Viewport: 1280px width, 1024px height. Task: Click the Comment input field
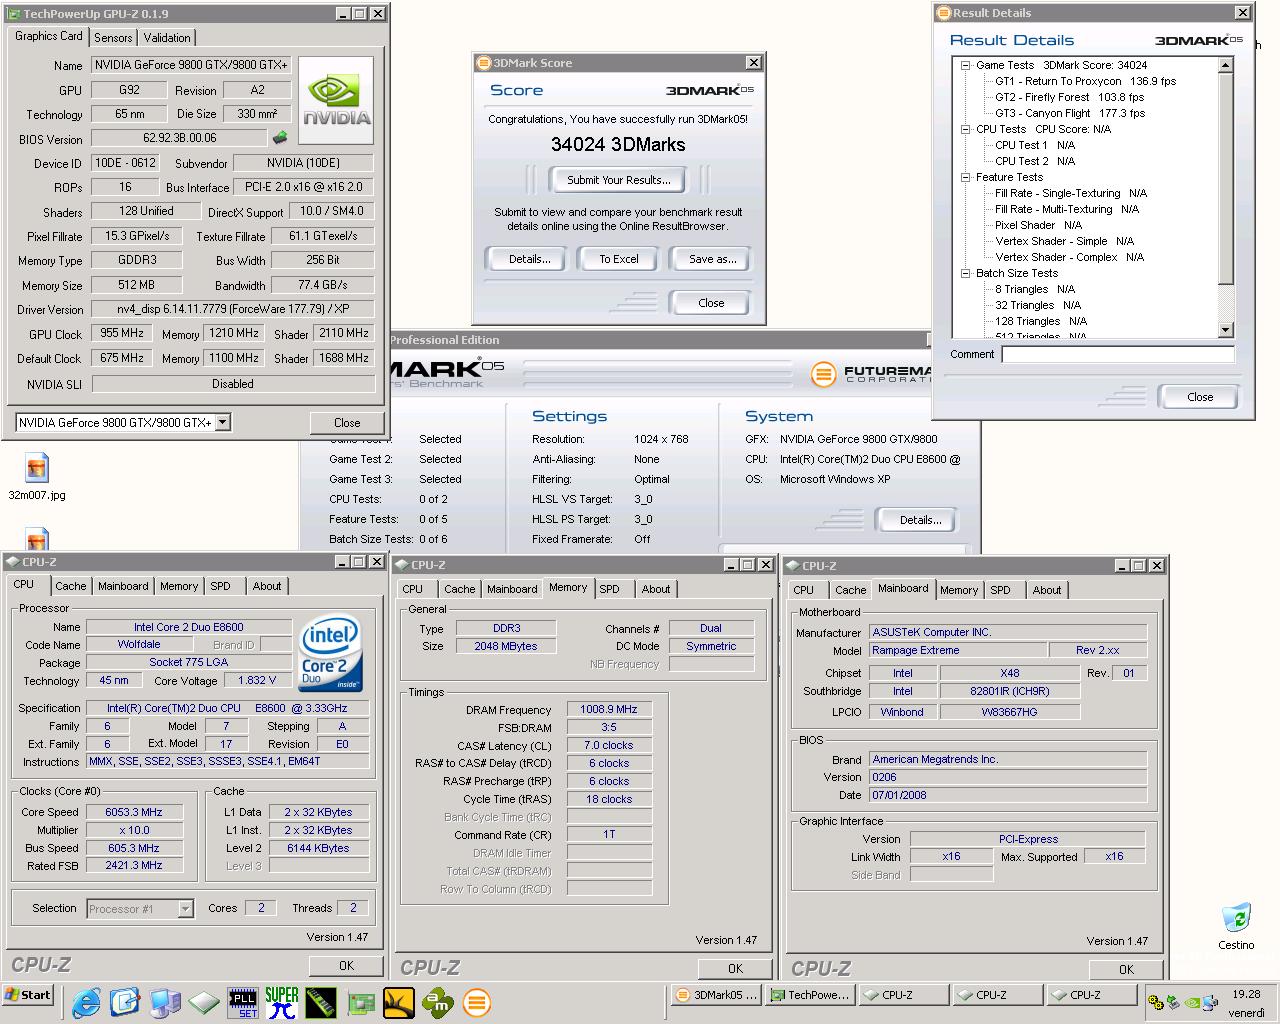[1118, 354]
